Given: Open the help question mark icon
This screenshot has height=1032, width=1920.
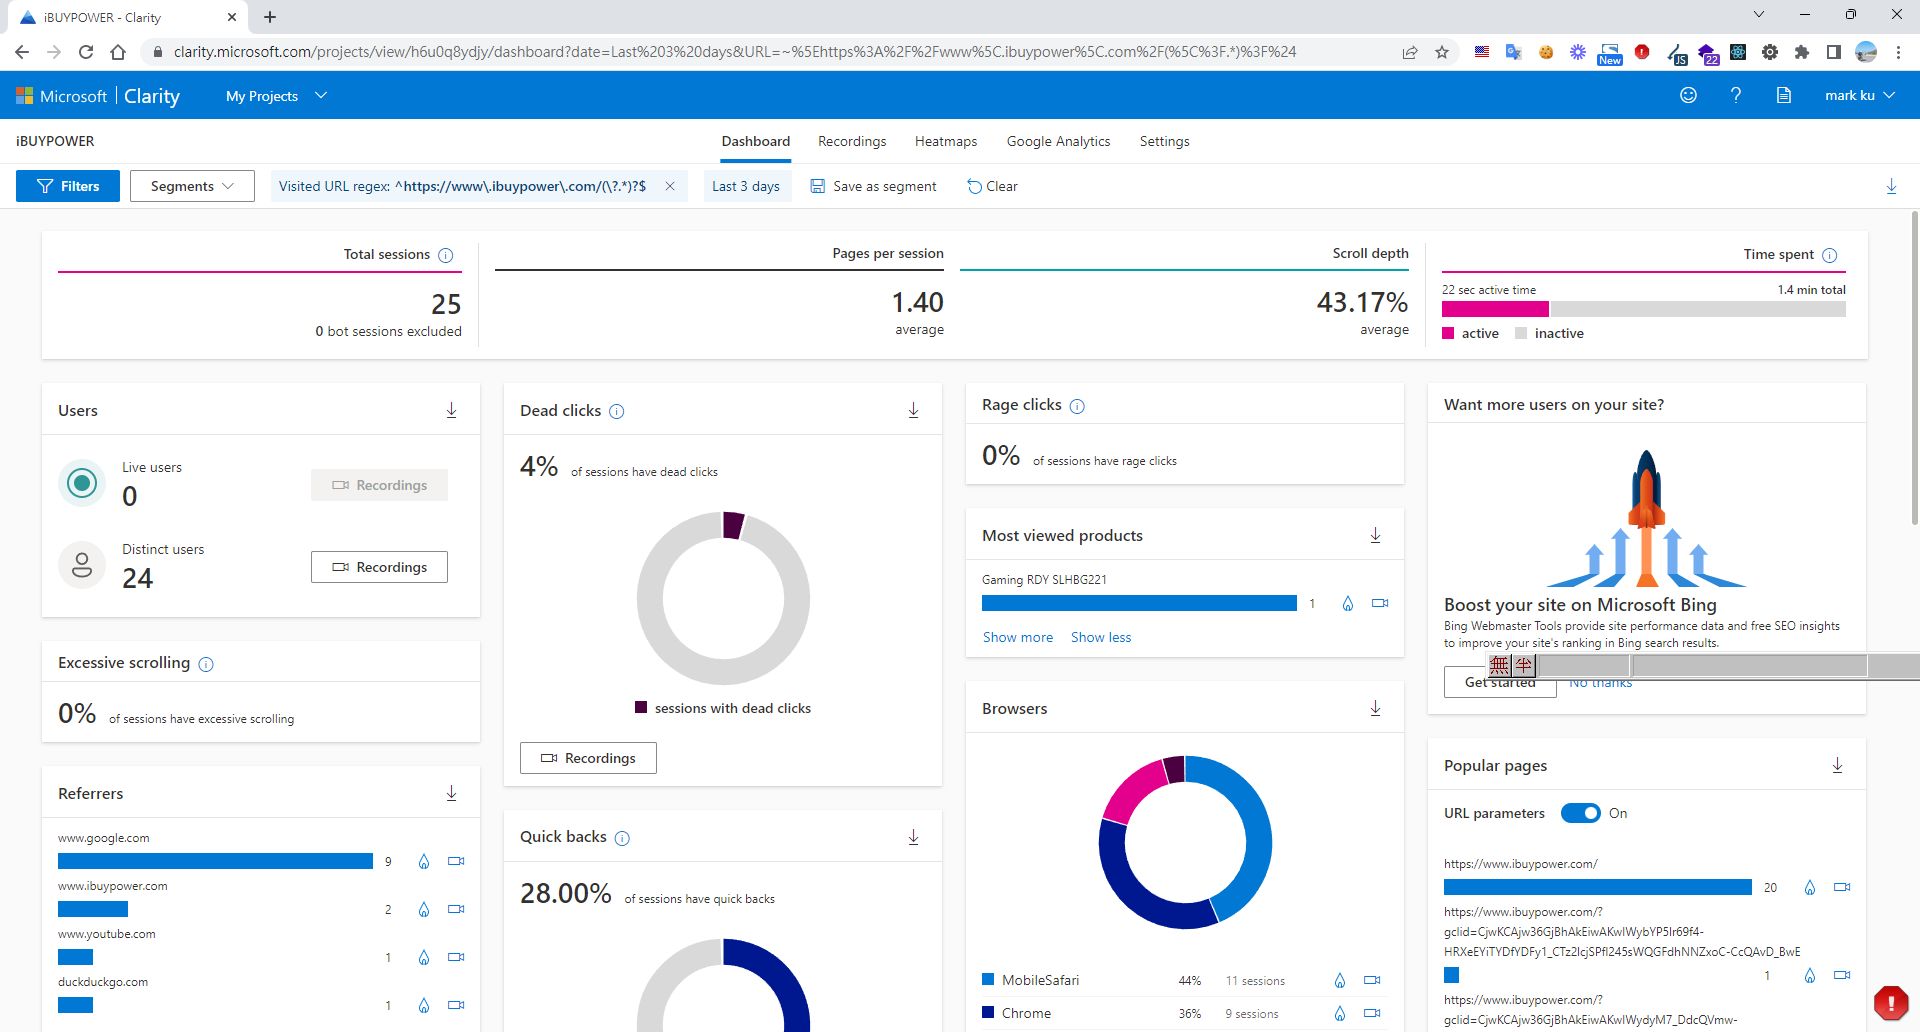Looking at the screenshot, I should pyautogui.click(x=1736, y=95).
